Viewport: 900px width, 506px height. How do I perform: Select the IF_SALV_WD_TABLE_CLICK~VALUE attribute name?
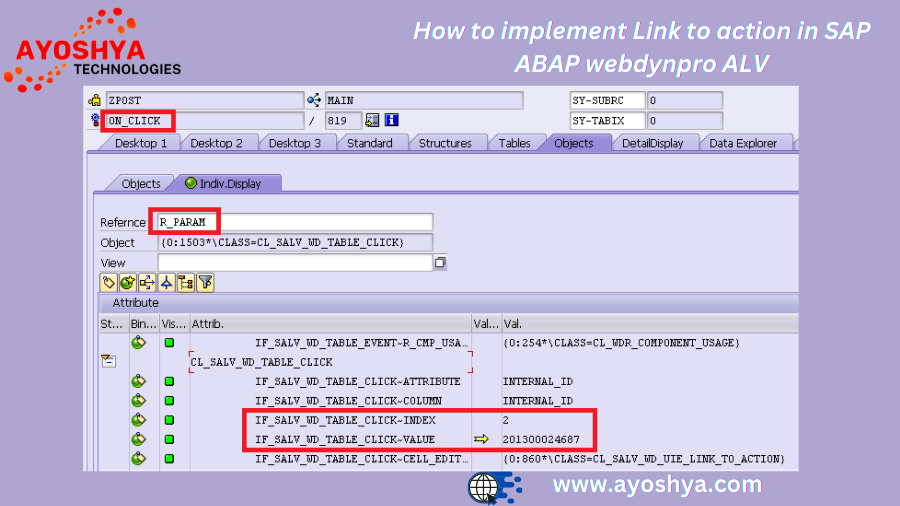(x=345, y=439)
